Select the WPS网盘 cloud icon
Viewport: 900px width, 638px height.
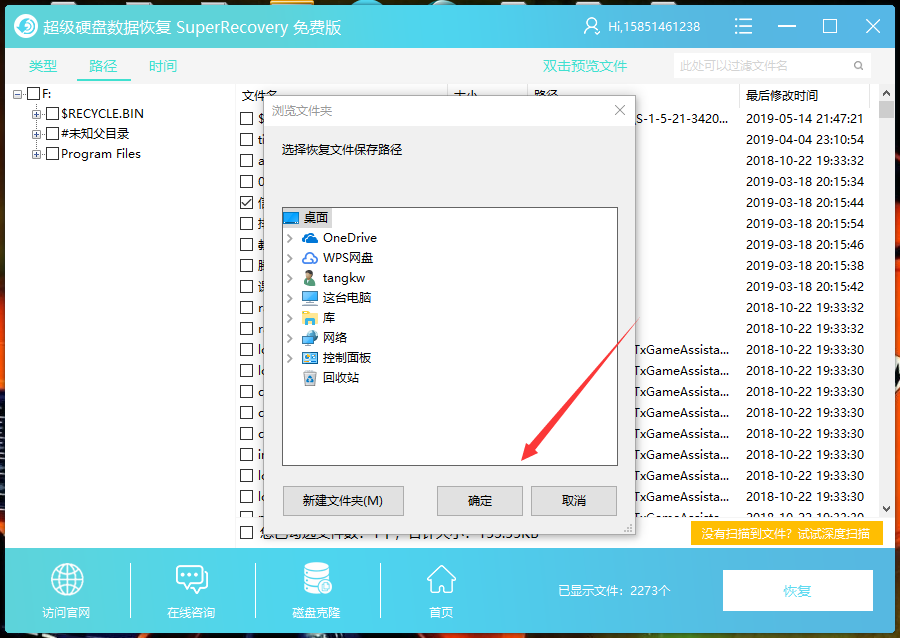coord(310,258)
